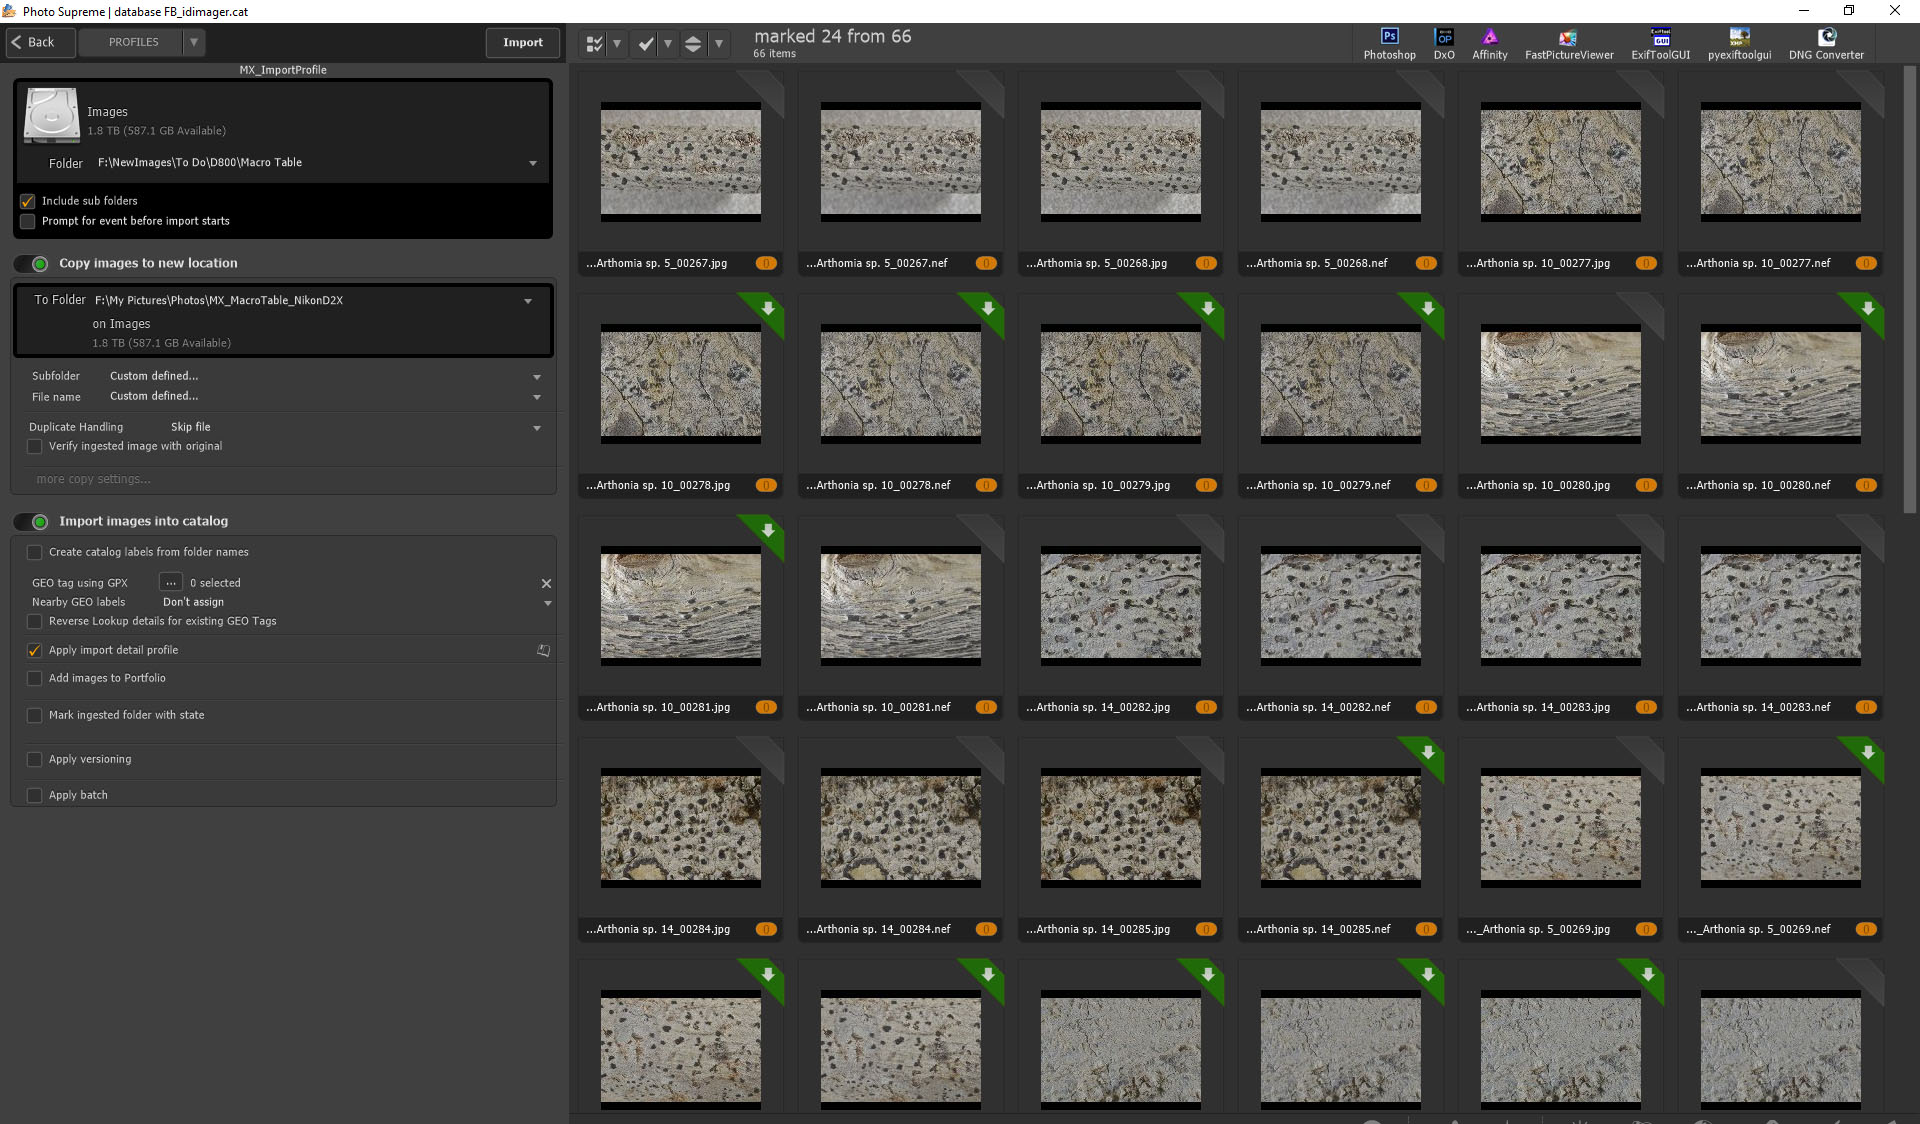Click the sort order arrows icon
The width and height of the screenshot is (1920, 1124).
[x=692, y=43]
